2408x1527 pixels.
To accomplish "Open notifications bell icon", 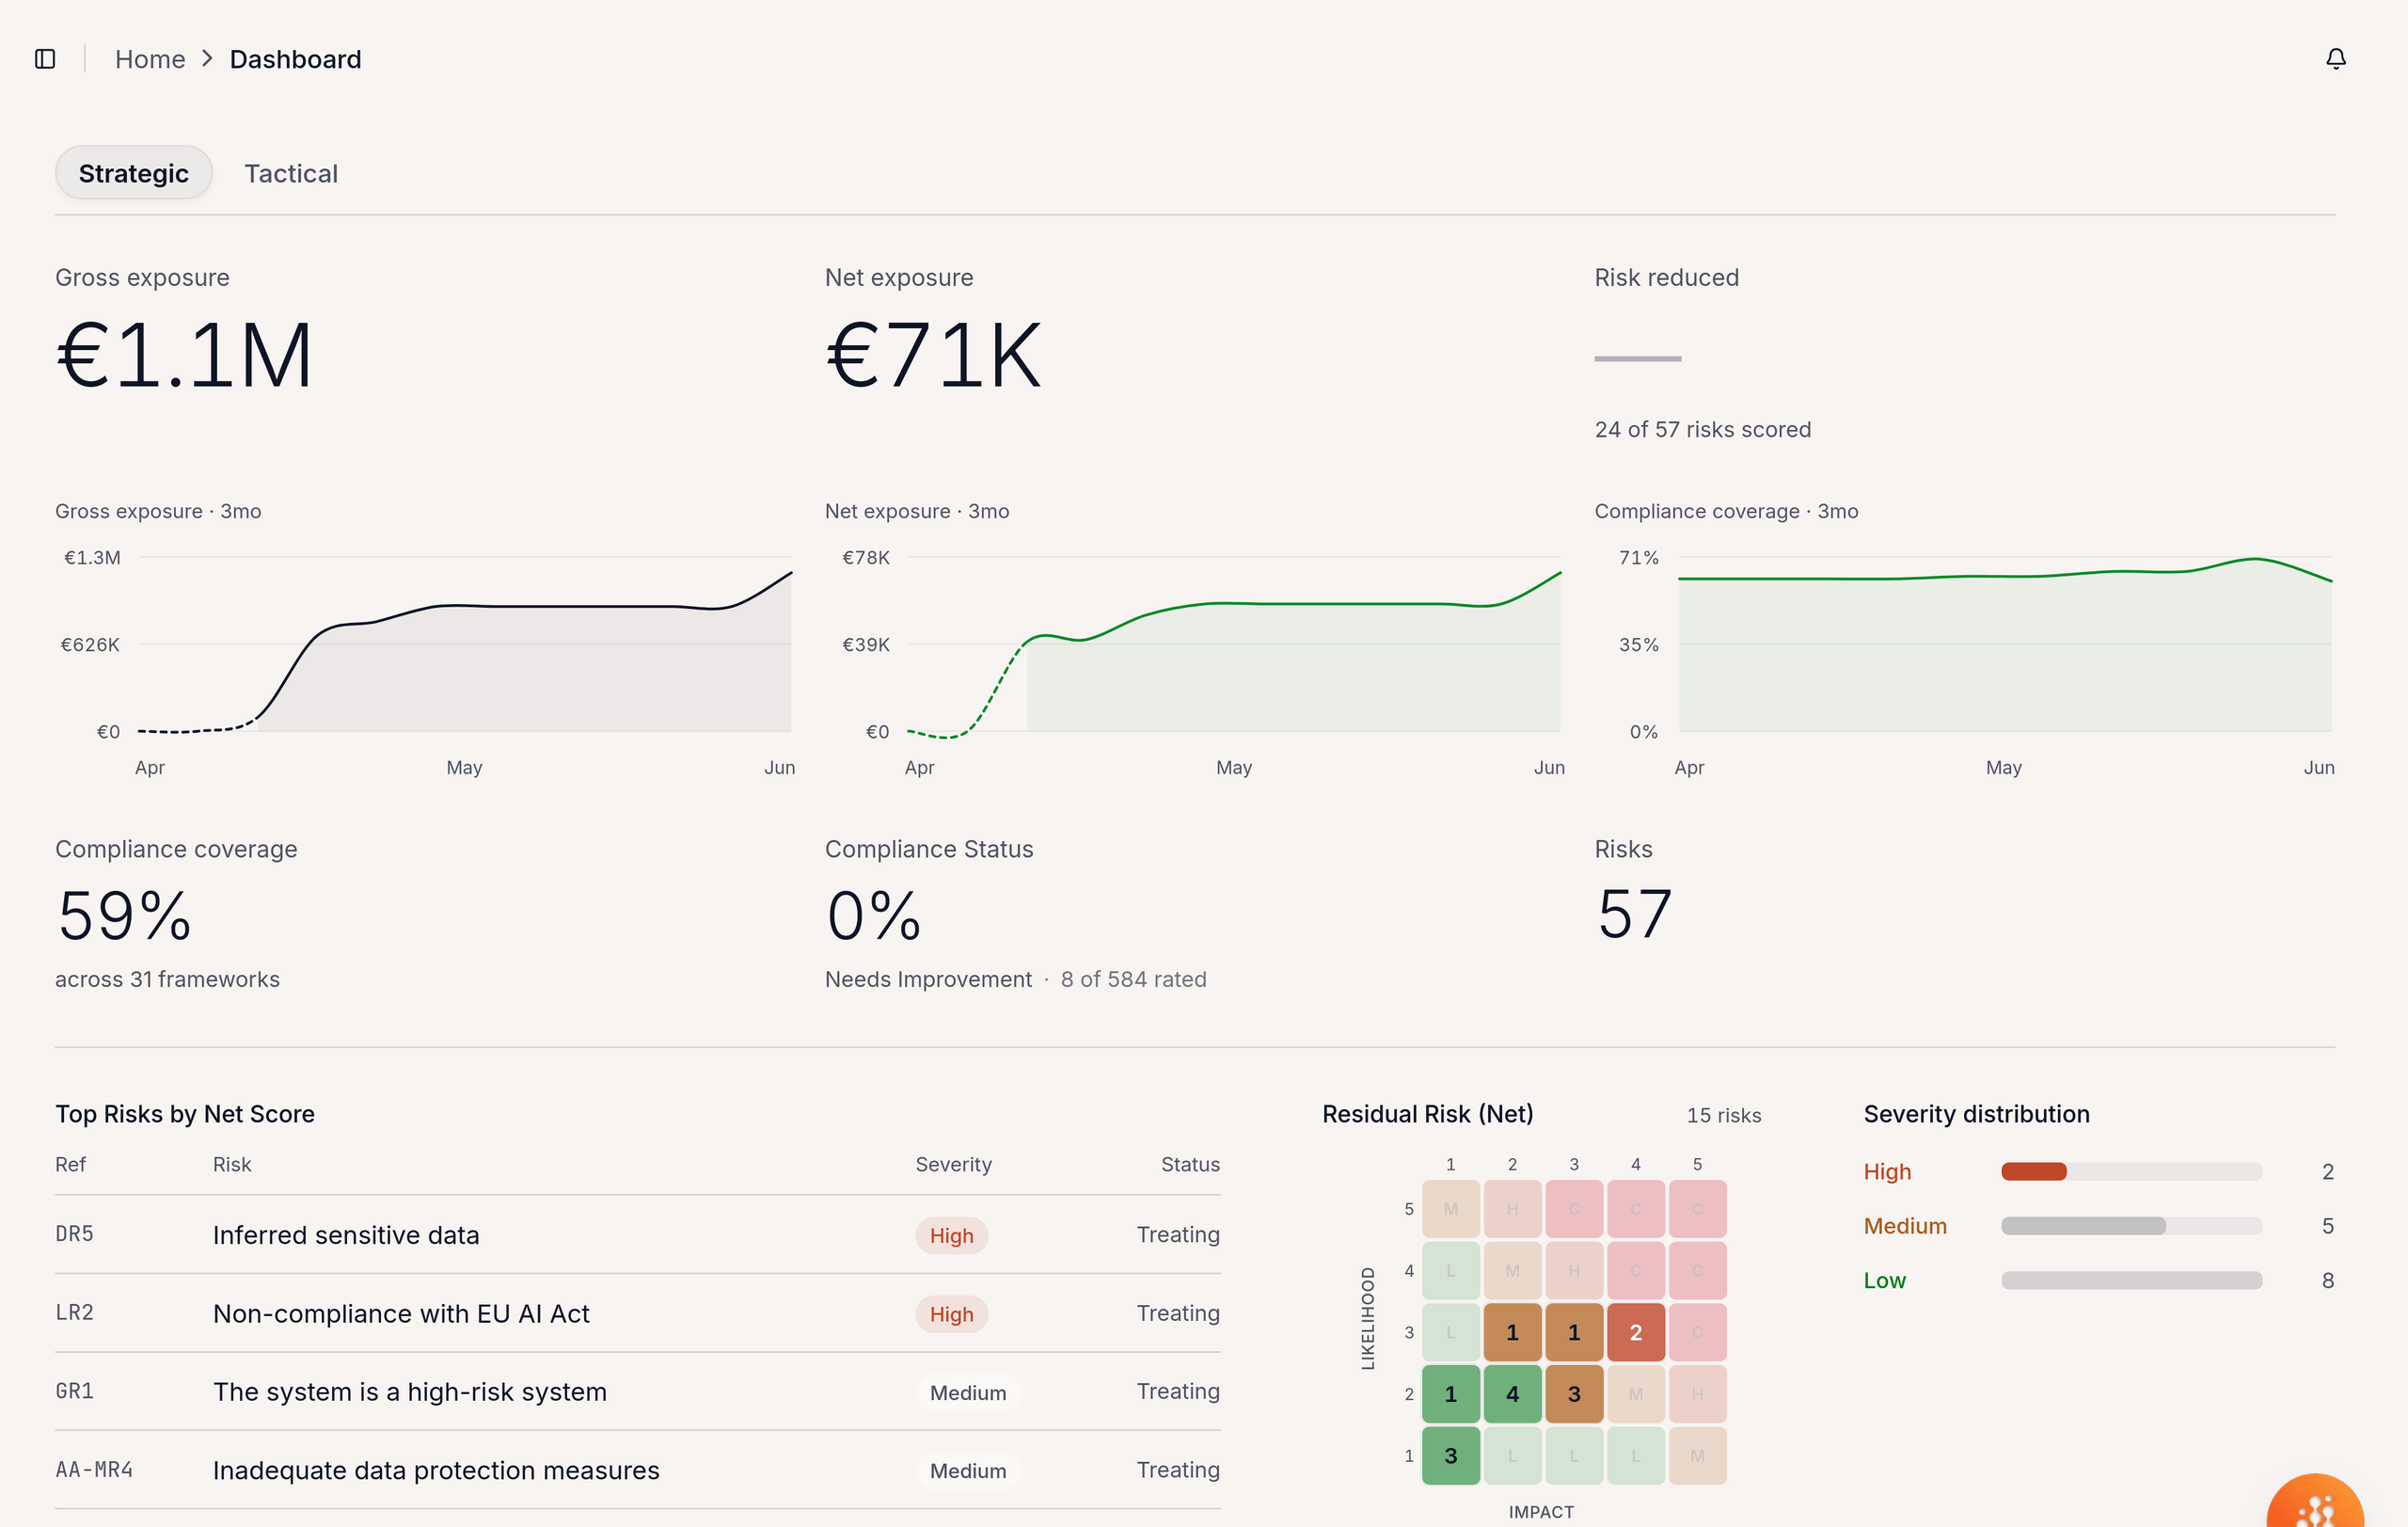I will [x=2335, y=59].
